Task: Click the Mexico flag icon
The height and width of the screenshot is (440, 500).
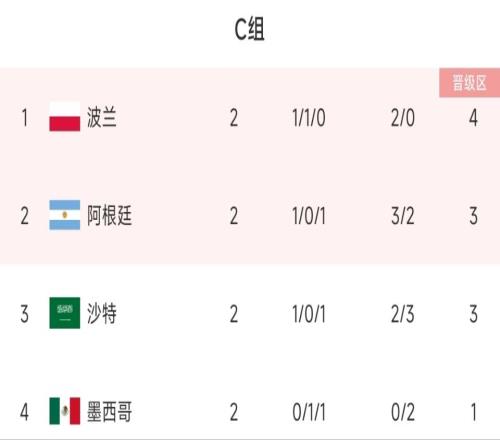Action: (x=65, y=411)
